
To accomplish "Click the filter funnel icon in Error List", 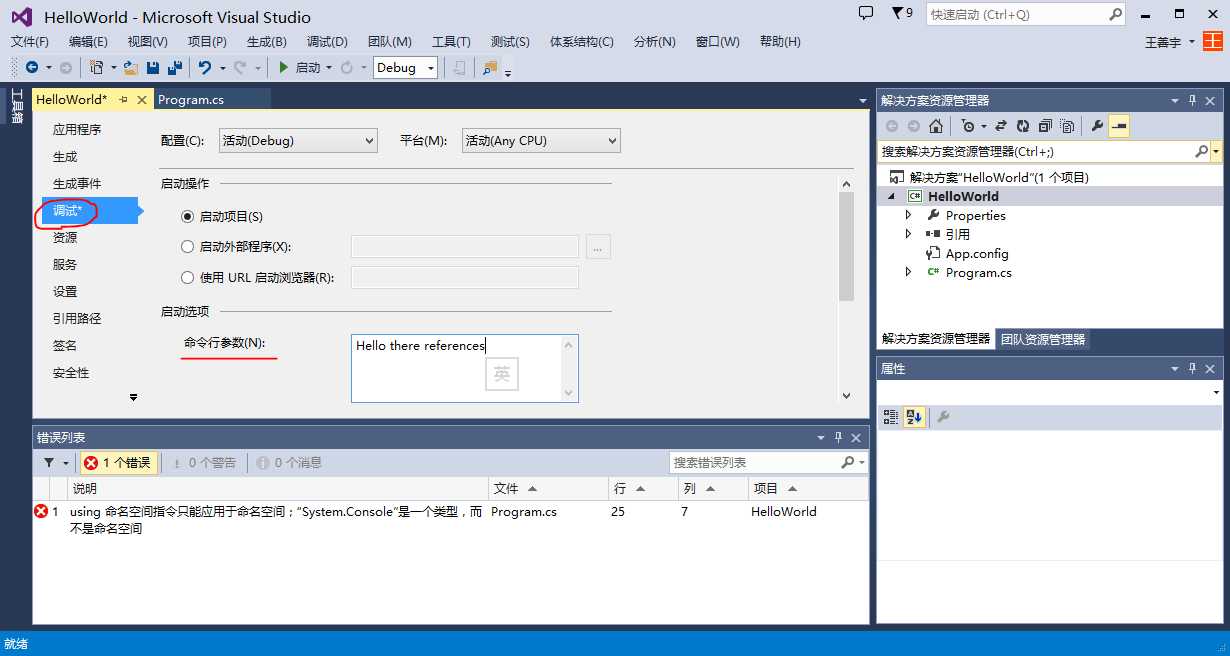I will point(49,462).
